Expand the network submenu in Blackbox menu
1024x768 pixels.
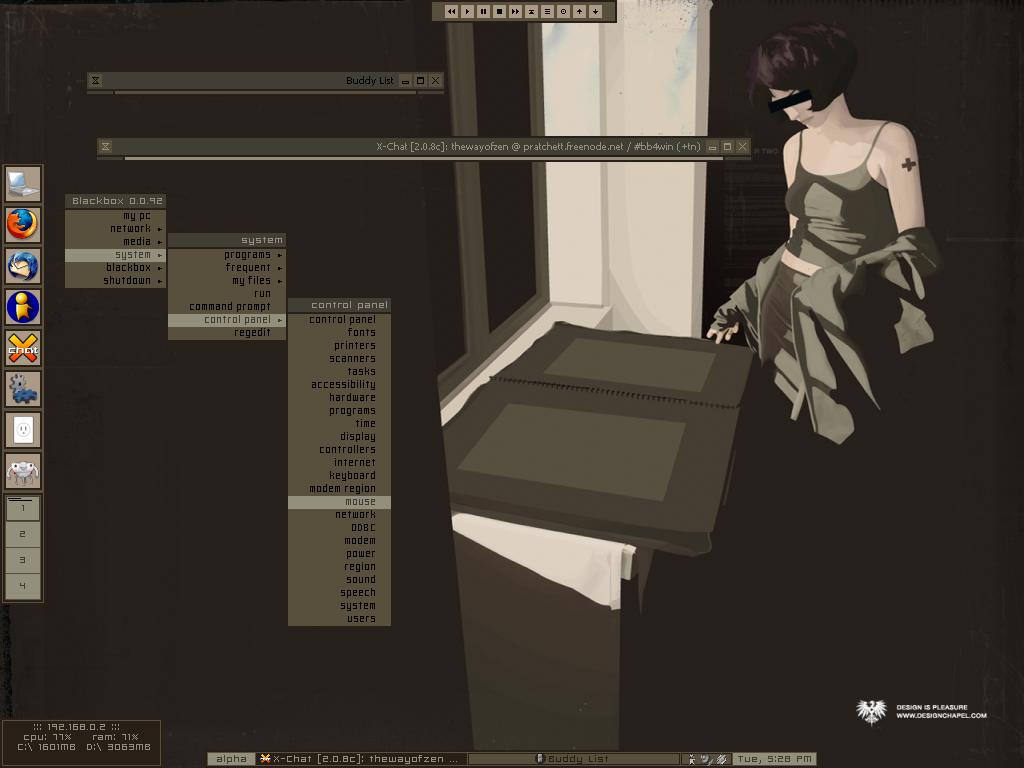click(116, 229)
